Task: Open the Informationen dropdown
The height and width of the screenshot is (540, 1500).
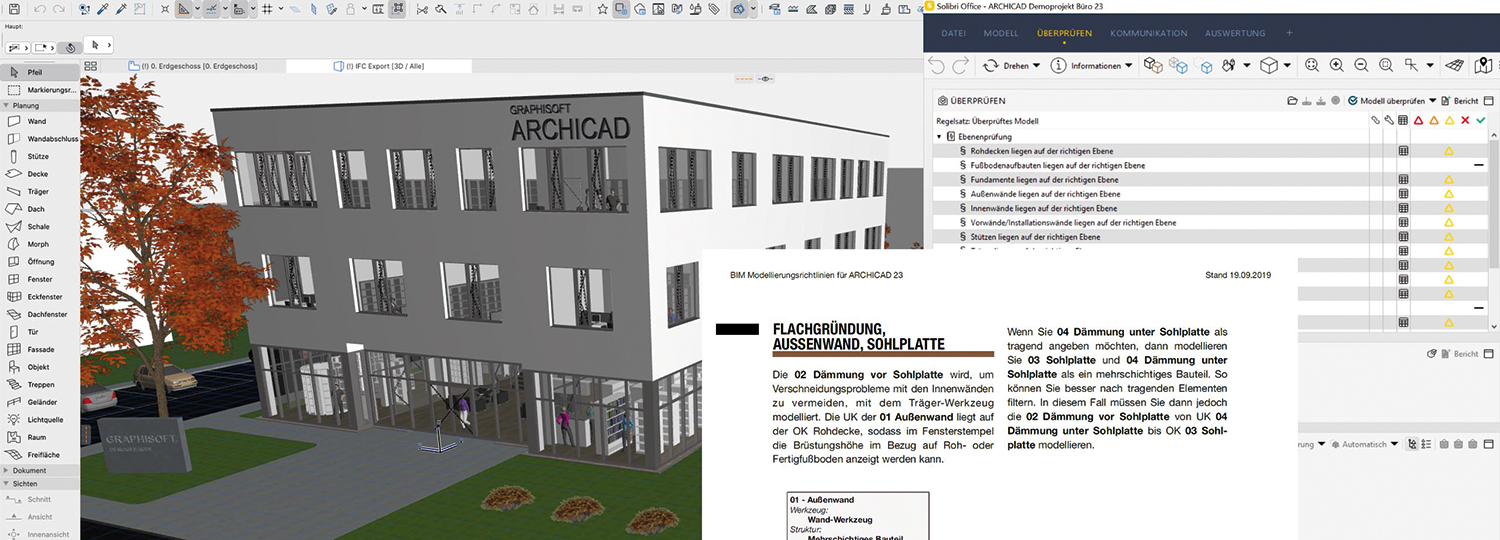Action: pos(1094,65)
